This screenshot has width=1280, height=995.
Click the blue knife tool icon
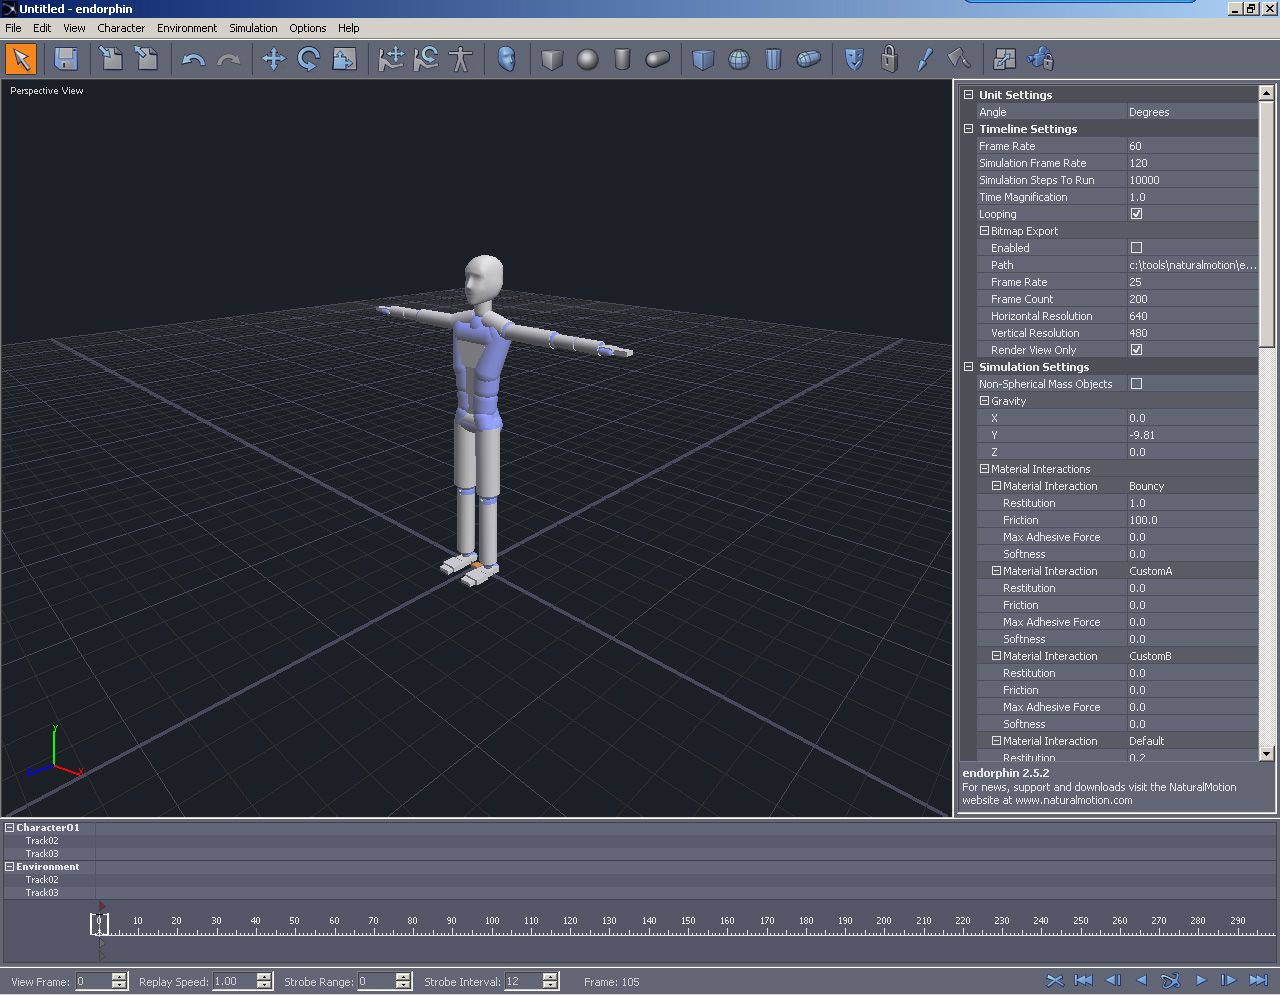(x=924, y=59)
